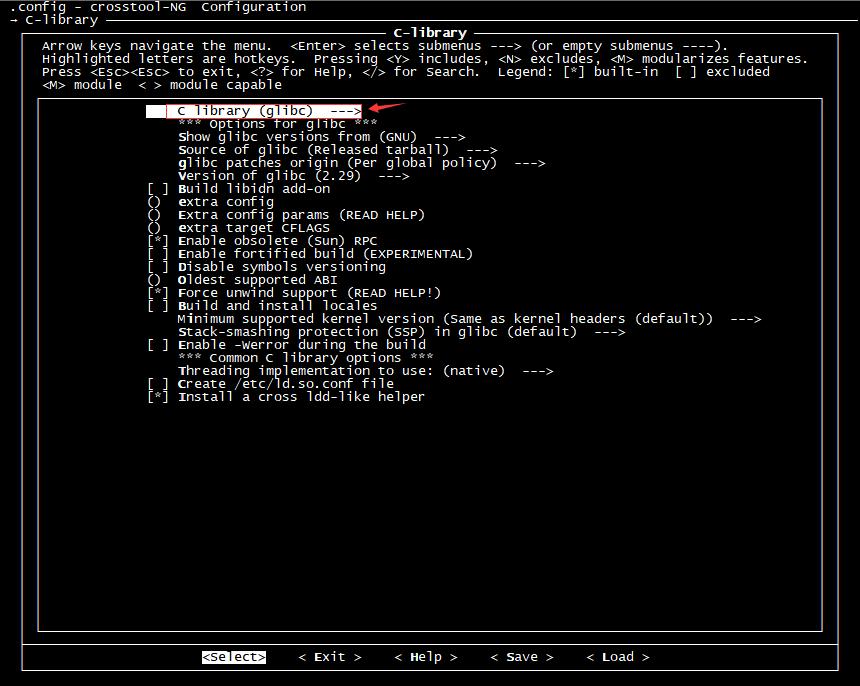Toggle Enable -Werror during the build
Viewport: 860px width, 686px height.
(286, 345)
